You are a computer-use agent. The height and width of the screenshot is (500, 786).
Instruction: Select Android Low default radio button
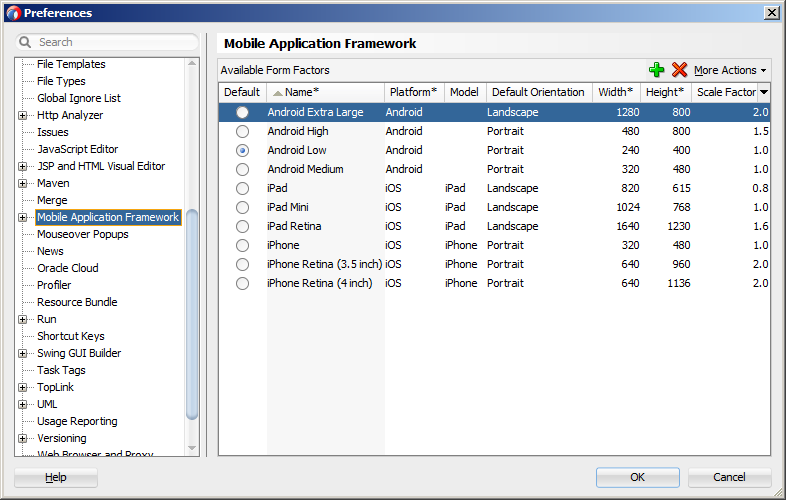pos(243,150)
